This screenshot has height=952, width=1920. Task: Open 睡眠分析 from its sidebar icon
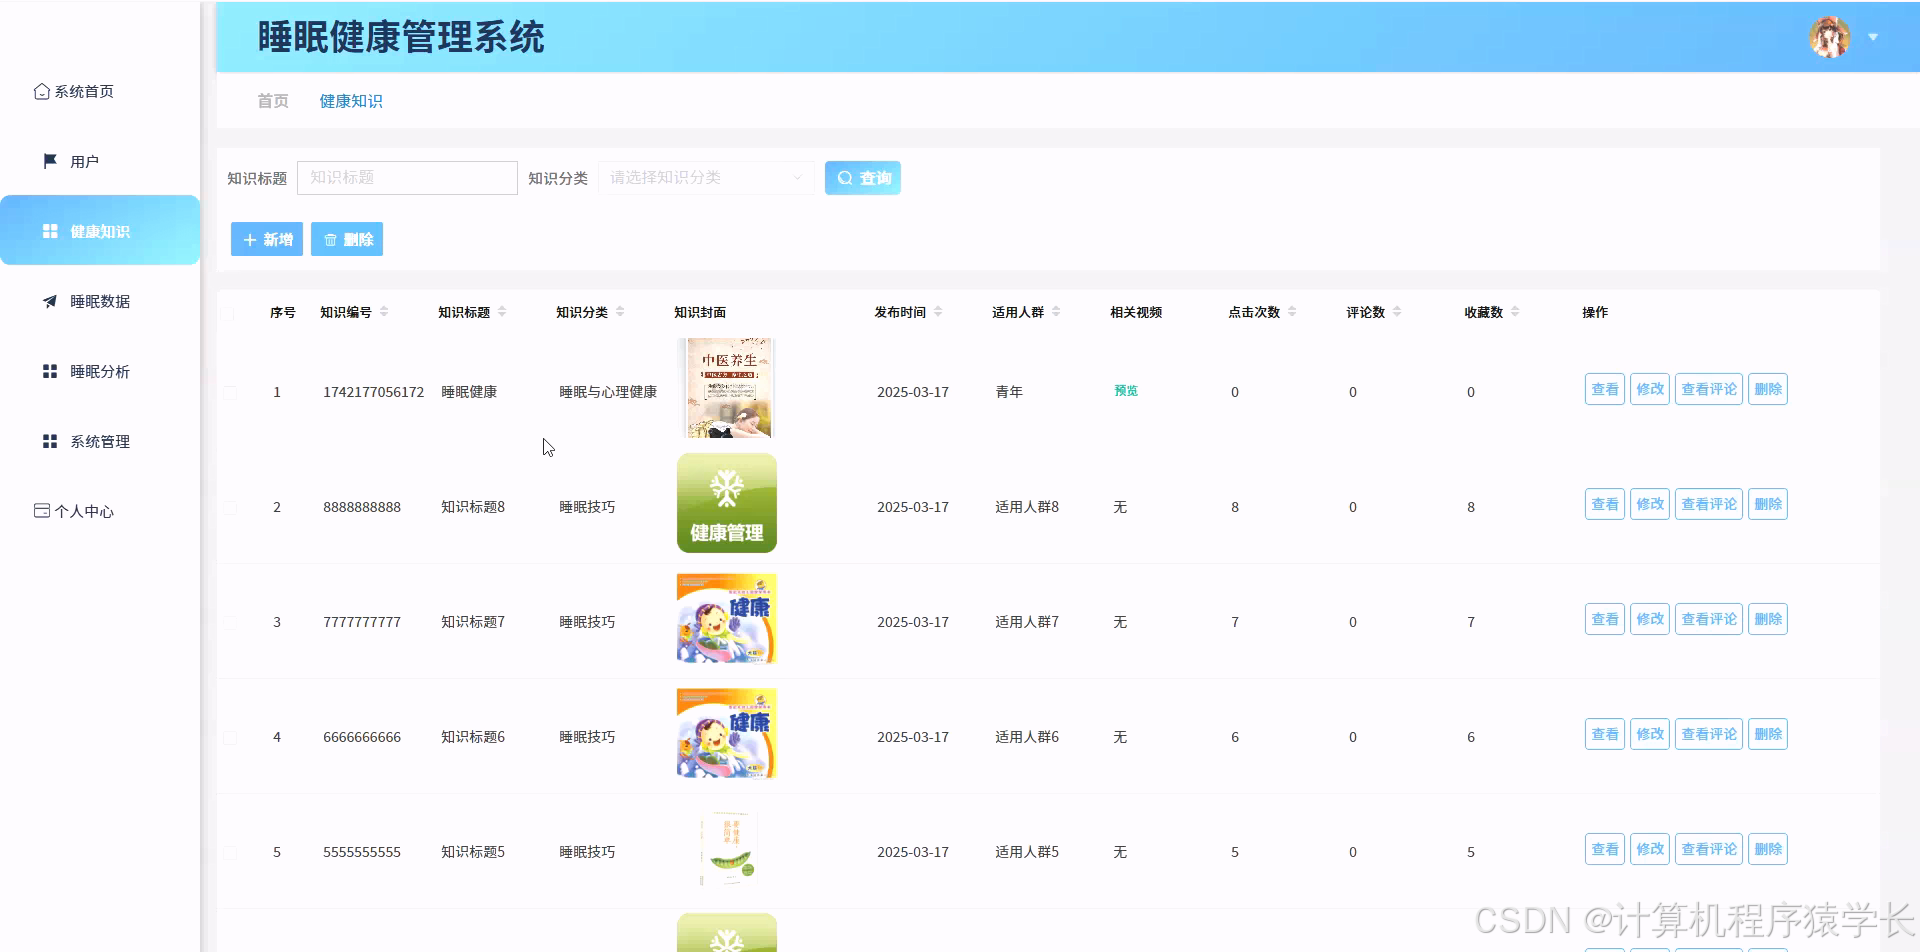pos(49,370)
